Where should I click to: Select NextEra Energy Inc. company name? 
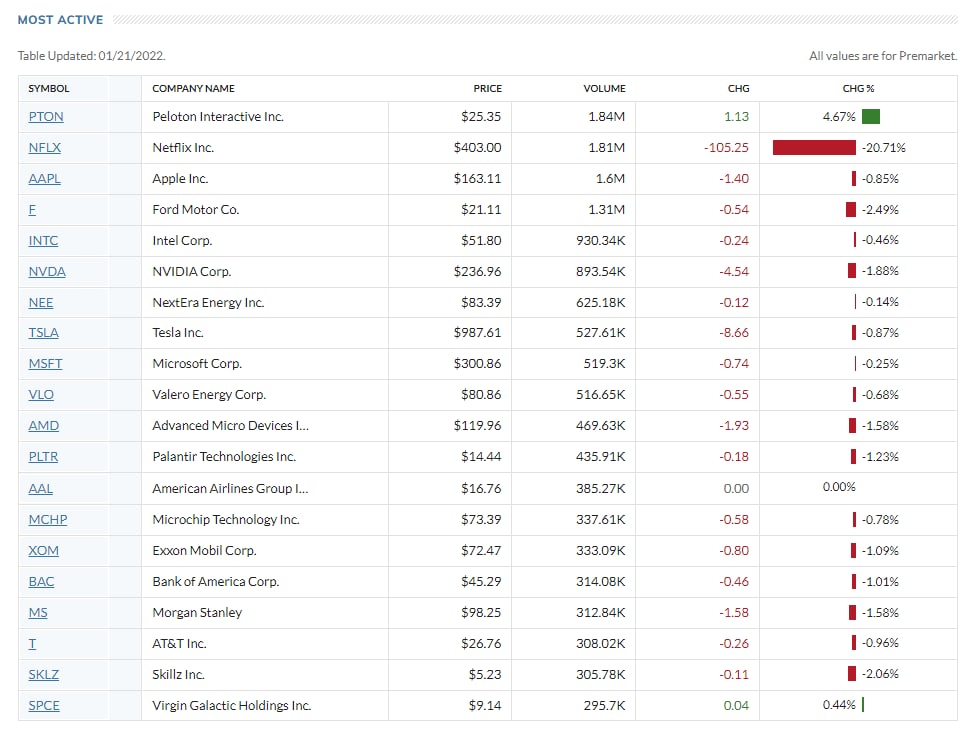208,303
